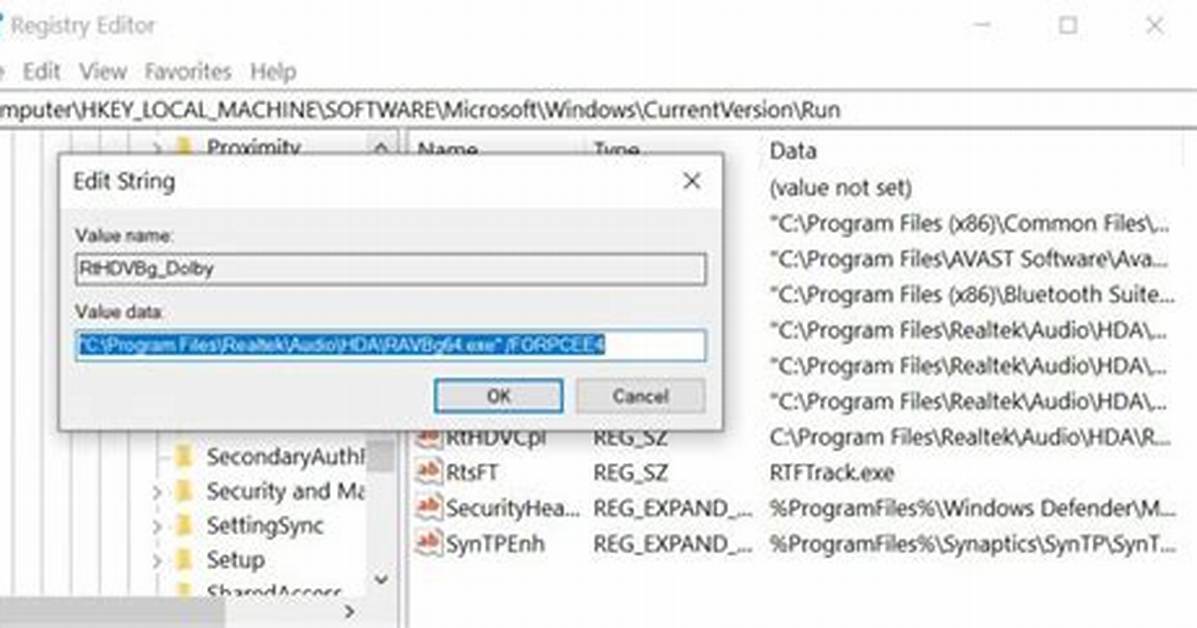
Task: Select the SecondaryAuthF tree item
Action: coord(286,456)
